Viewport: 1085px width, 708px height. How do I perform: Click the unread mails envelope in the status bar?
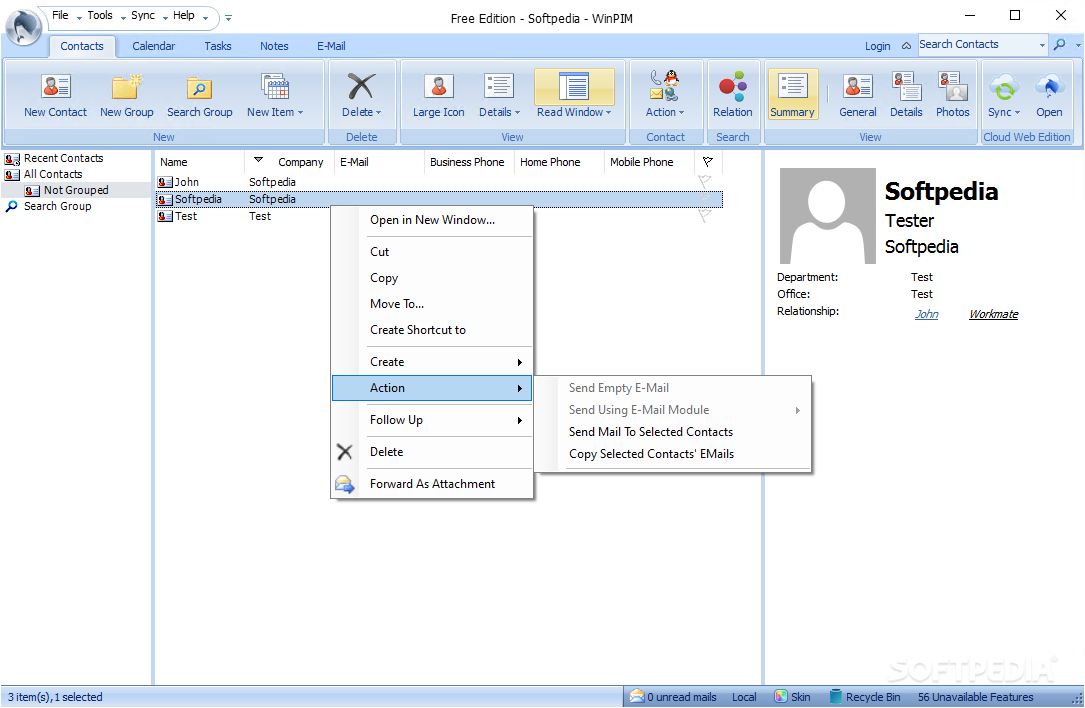pyautogui.click(x=637, y=696)
